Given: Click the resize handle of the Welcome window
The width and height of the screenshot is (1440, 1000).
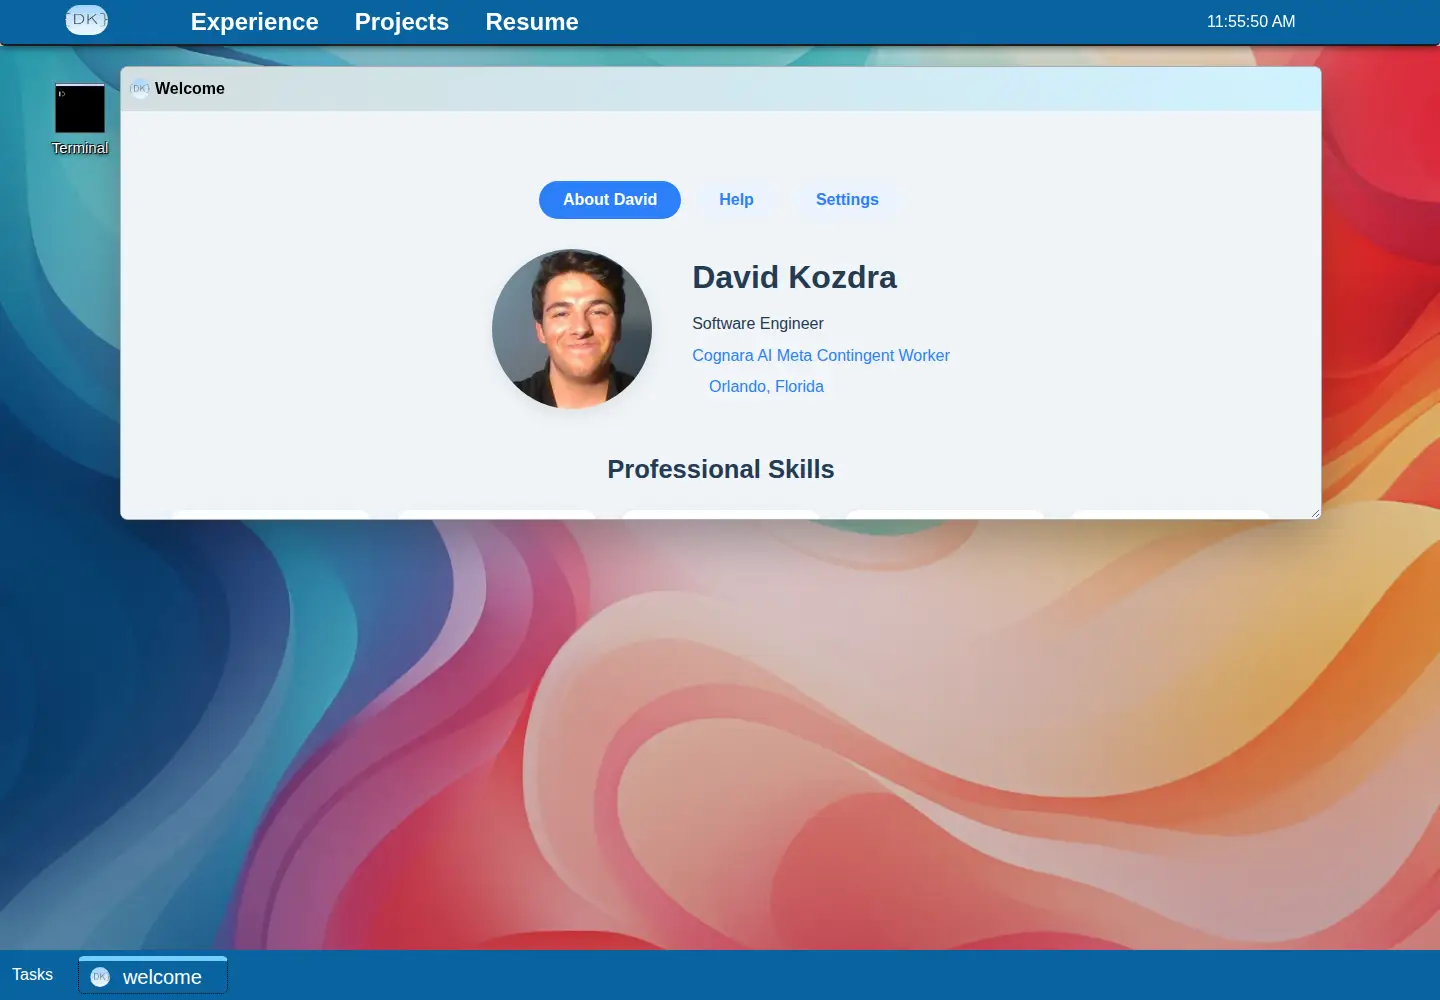Looking at the screenshot, I should point(1315,513).
